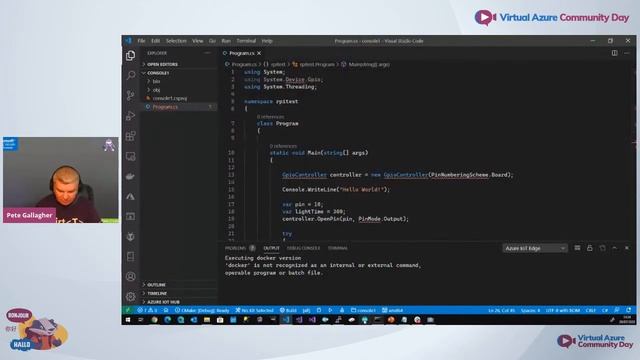Viewport: 640px width, 360px height.
Task: Open the View menu
Action: pyautogui.click(x=198, y=41)
